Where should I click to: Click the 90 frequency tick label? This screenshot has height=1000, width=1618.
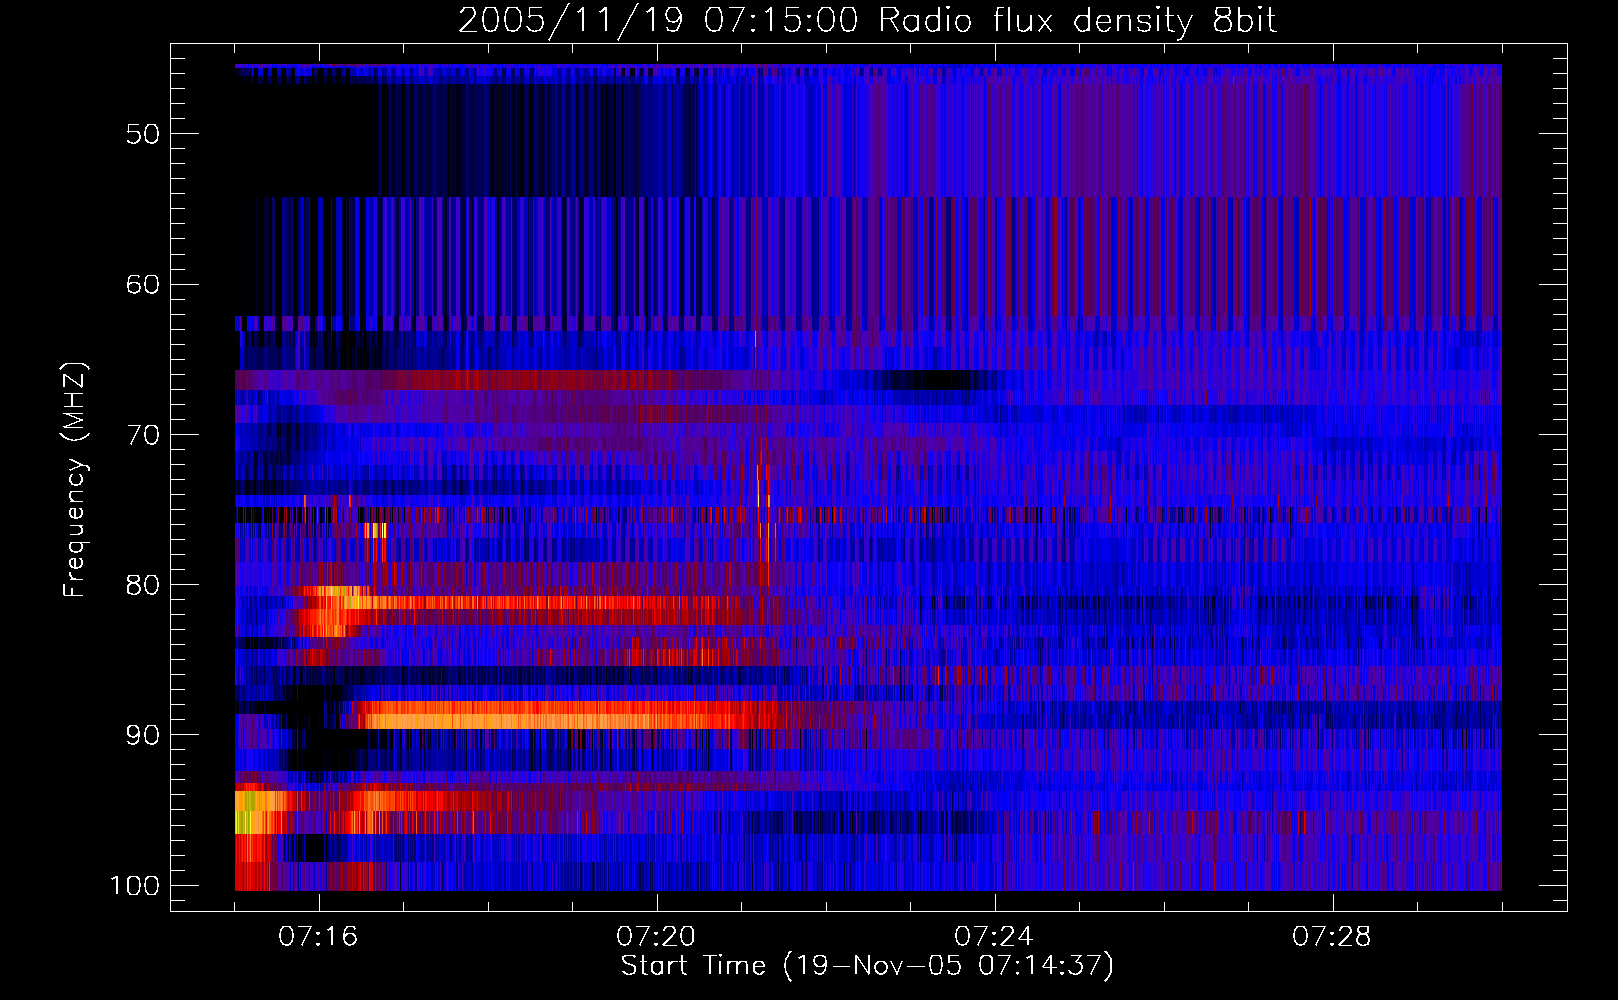(x=143, y=735)
